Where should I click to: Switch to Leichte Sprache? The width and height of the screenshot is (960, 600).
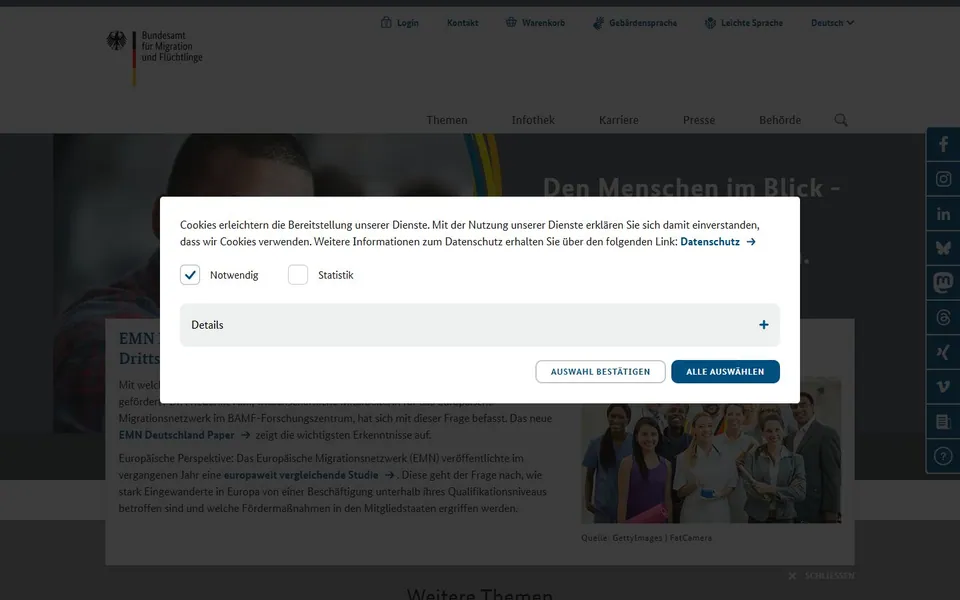tap(743, 23)
